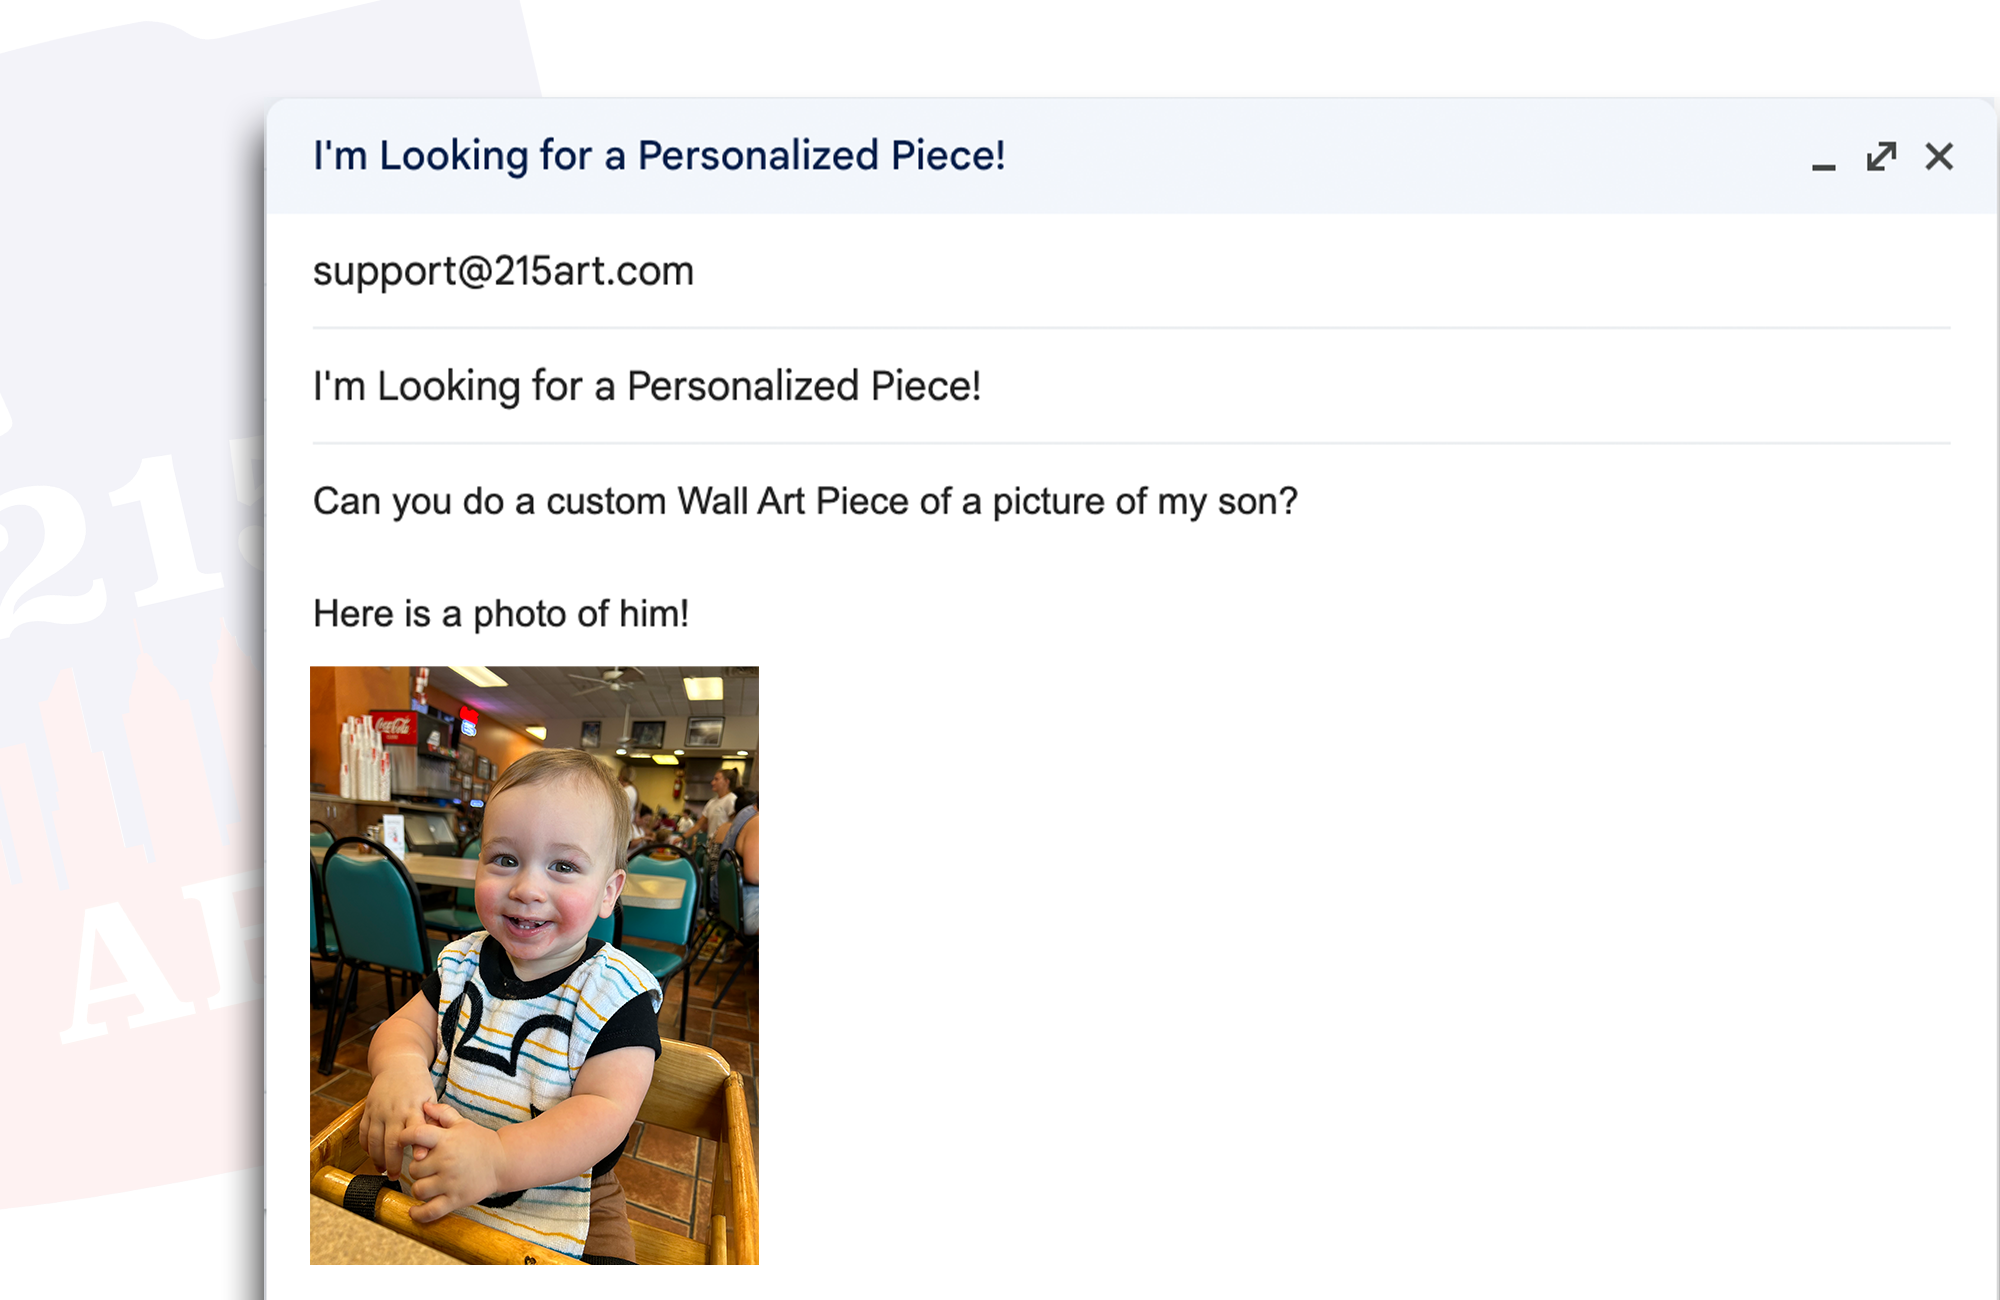Select the subject line input field
This screenshot has width=2000, height=1300.
point(1131,386)
